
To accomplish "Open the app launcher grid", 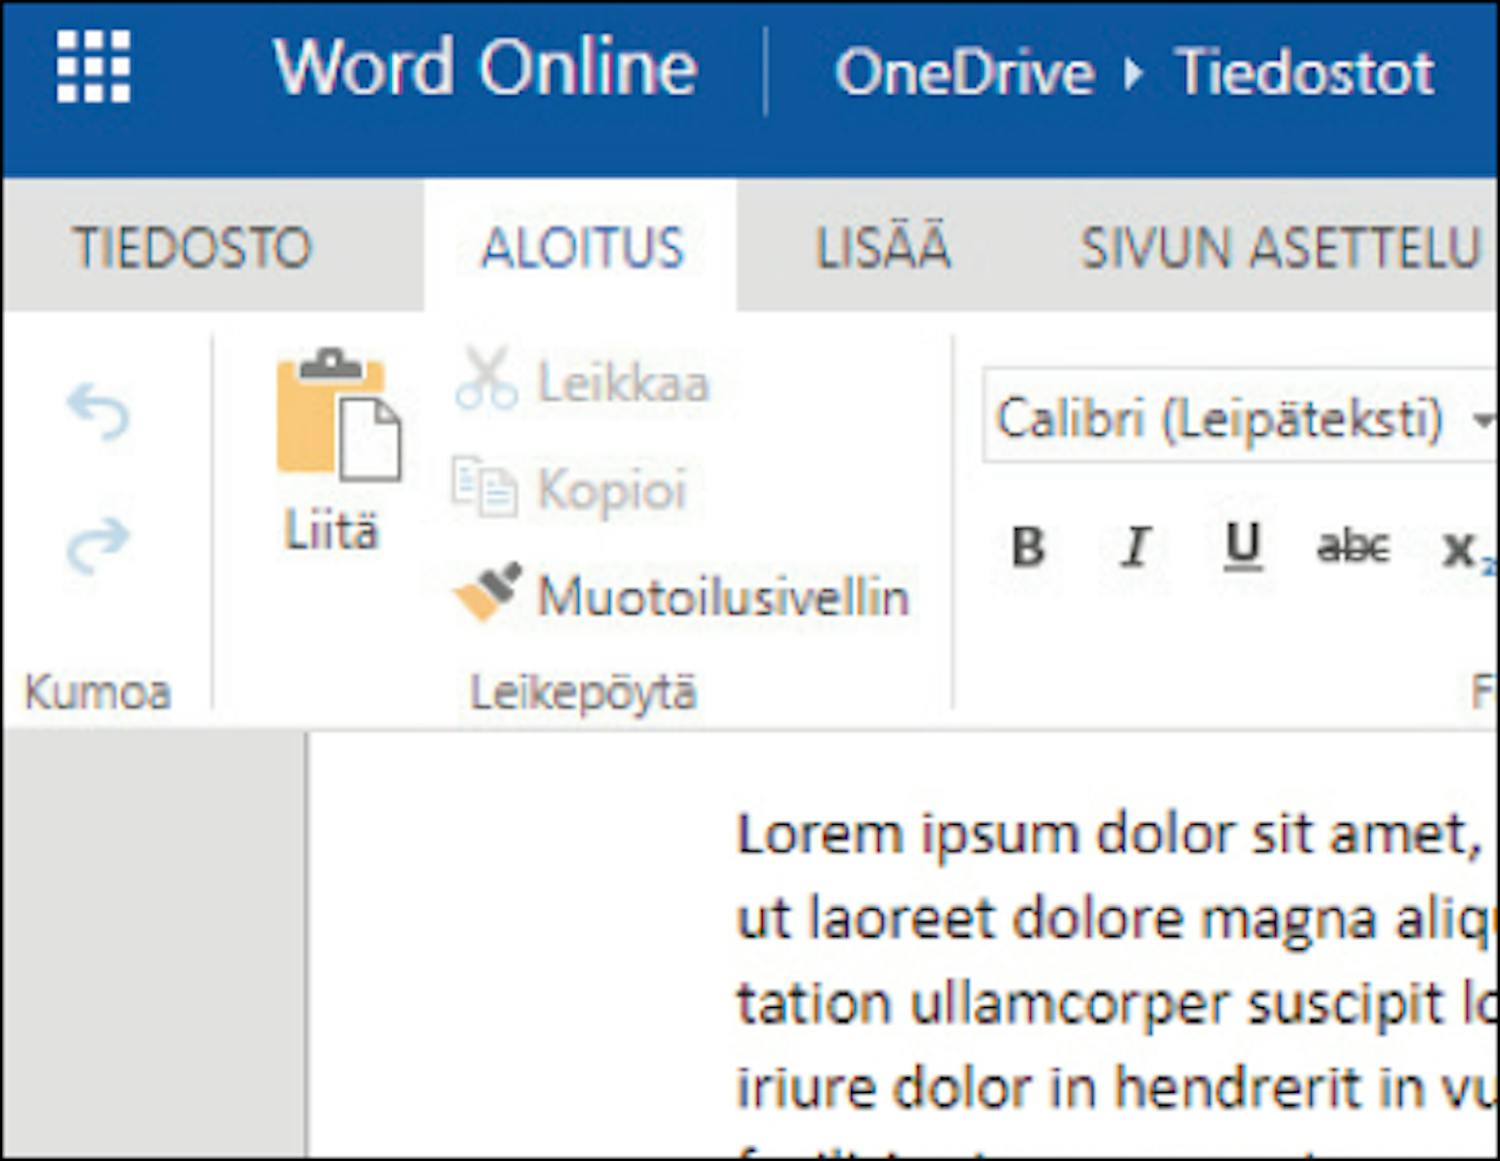I will click(93, 66).
